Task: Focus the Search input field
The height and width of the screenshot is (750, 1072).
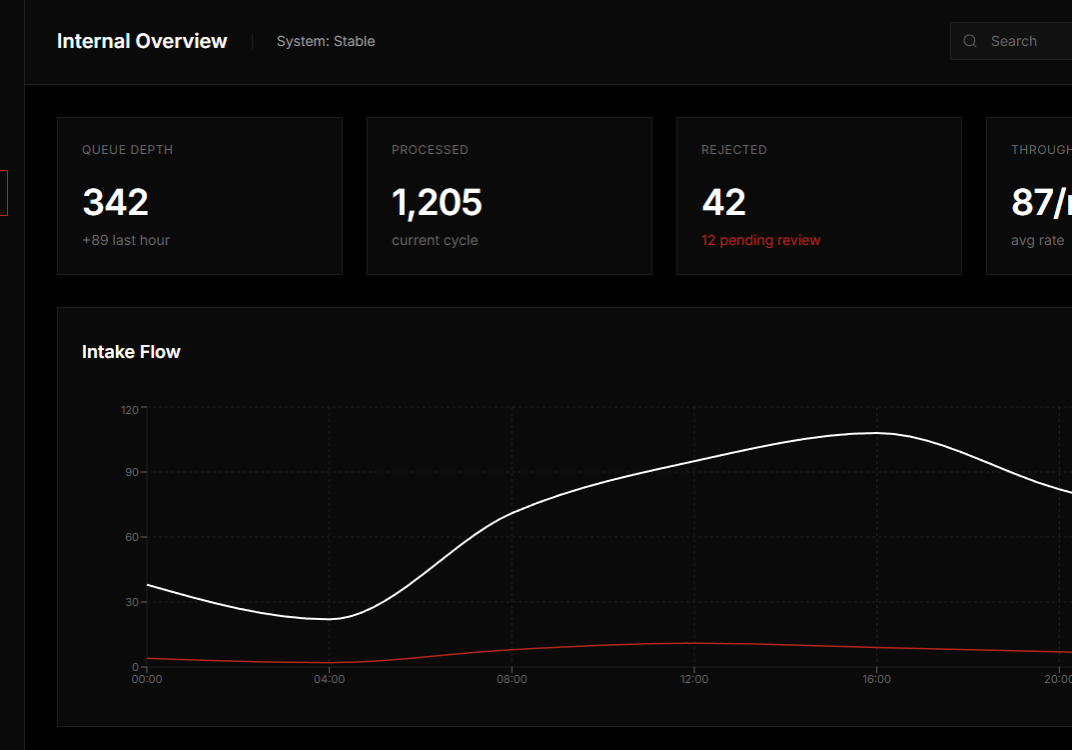Action: point(1025,41)
